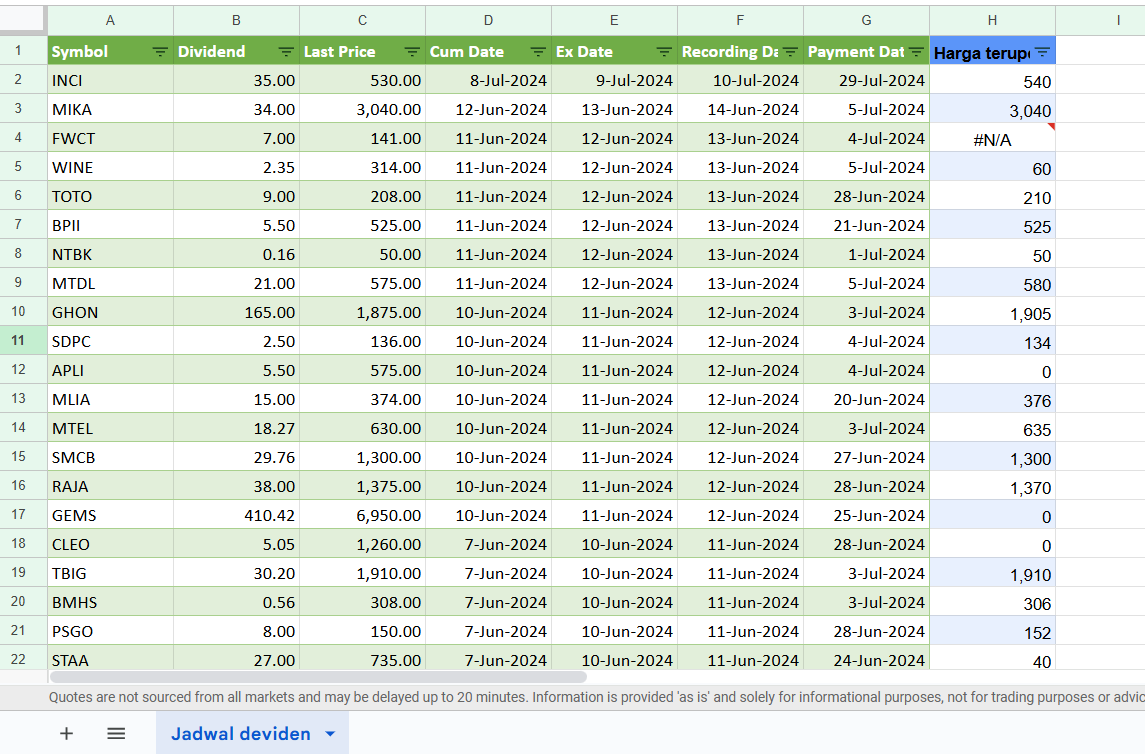Screen dimensions: 1145x754
Task: Select the TBIG symbol cell
Action: coord(110,573)
